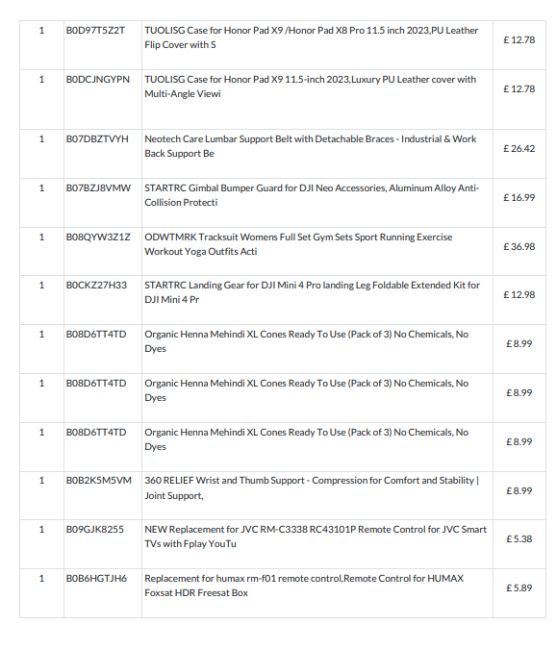Click ASIN B0DCJNGYPN in second row

pos(98,80)
